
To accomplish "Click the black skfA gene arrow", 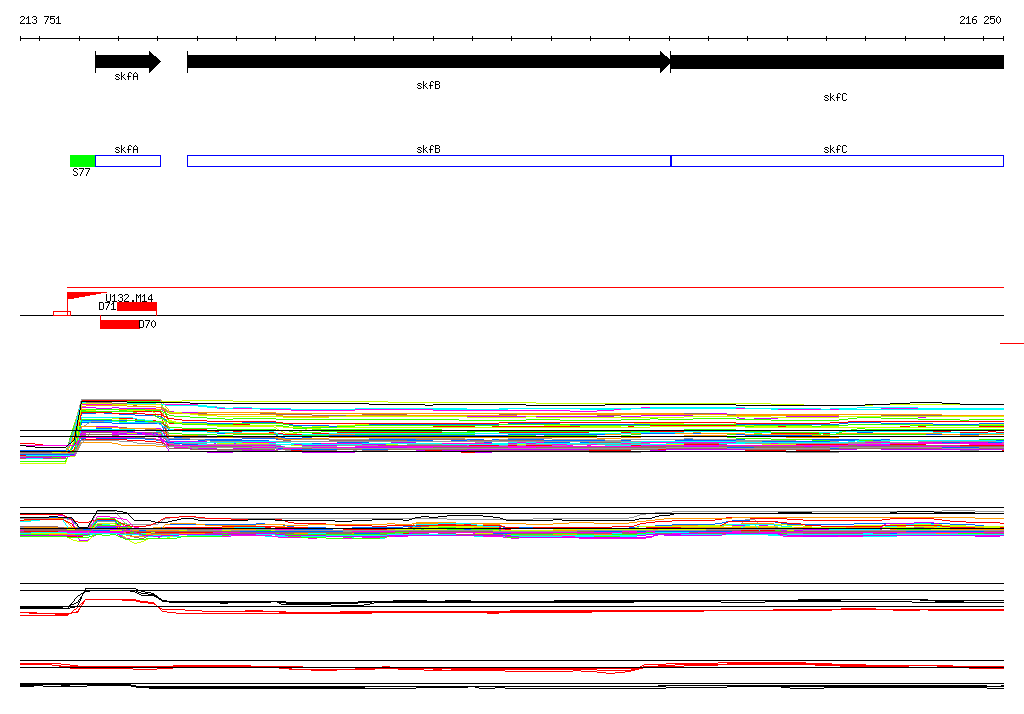I will pyautogui.click(x=128, y=62).
